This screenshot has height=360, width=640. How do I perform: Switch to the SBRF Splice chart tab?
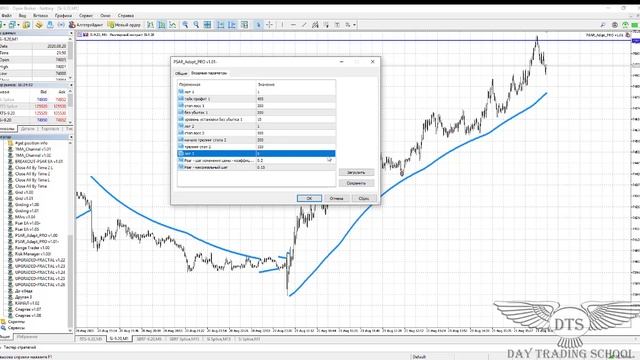tap(185, 339)
